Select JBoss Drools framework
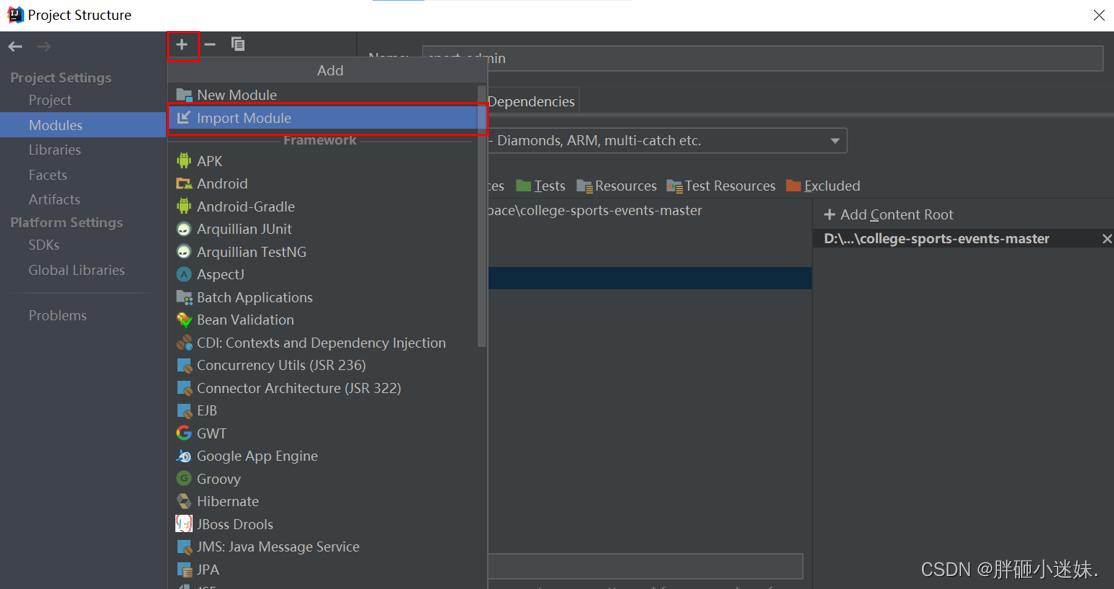 [x=327, y=524]
